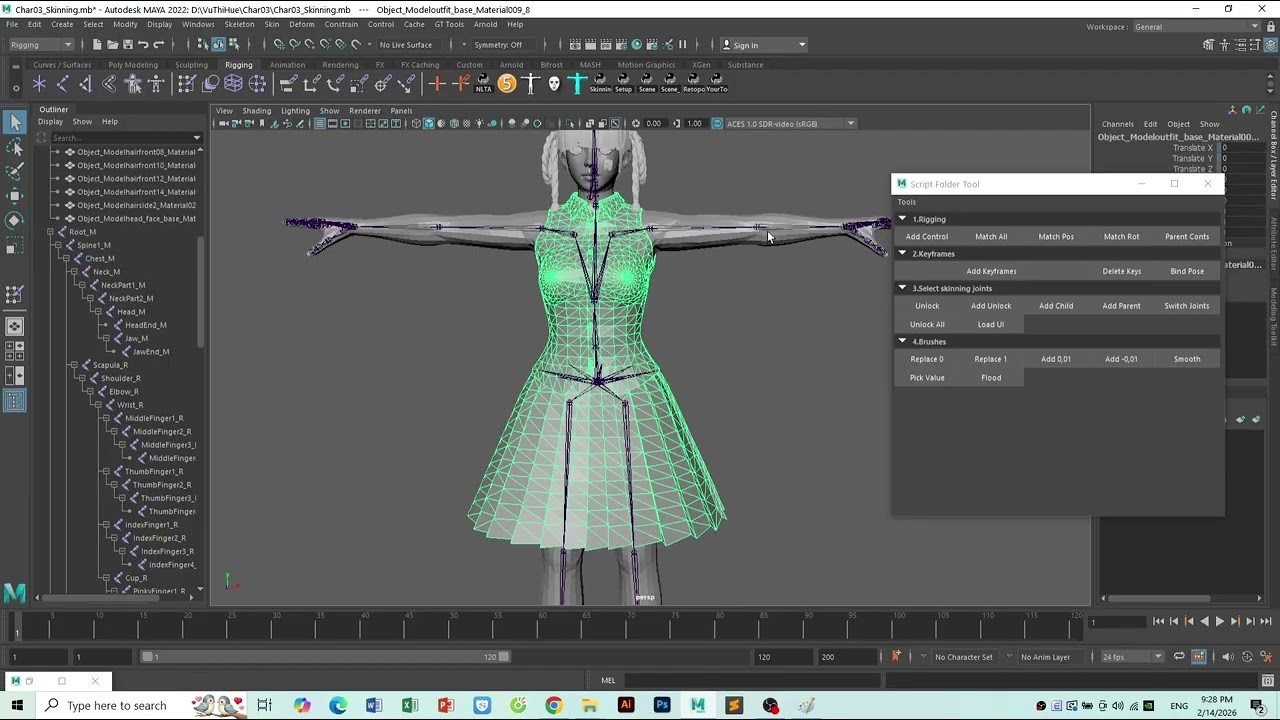Switch to the Poly Modeling shelf tab
The height and width of the screenshot is (720, 1280).
tap(133, 65)
